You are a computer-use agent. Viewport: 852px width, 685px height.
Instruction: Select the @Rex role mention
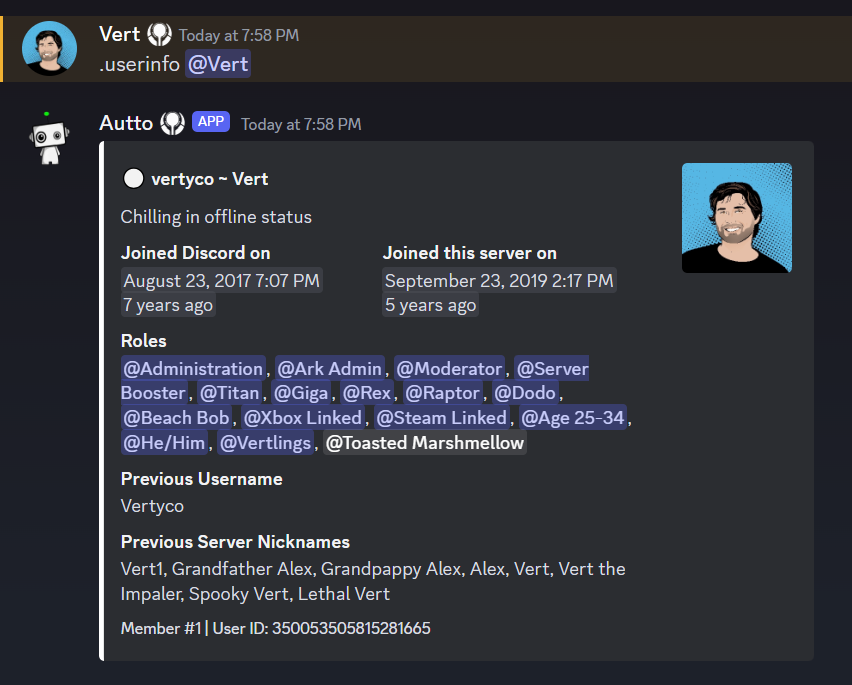[x=367, y=393]
